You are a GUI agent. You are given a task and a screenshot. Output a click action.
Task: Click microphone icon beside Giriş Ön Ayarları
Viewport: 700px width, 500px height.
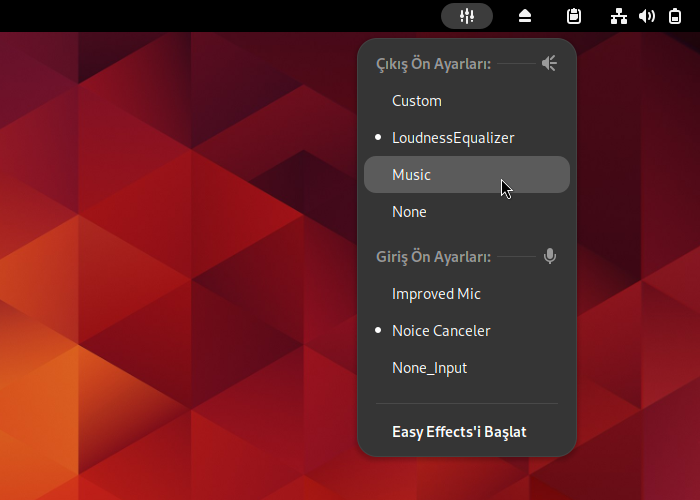coord(550,256)
